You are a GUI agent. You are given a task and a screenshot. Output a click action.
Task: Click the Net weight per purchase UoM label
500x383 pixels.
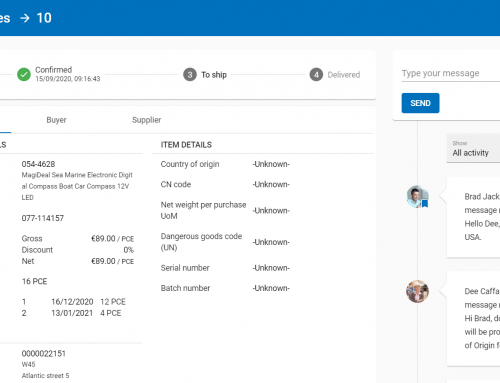point(203,210)
